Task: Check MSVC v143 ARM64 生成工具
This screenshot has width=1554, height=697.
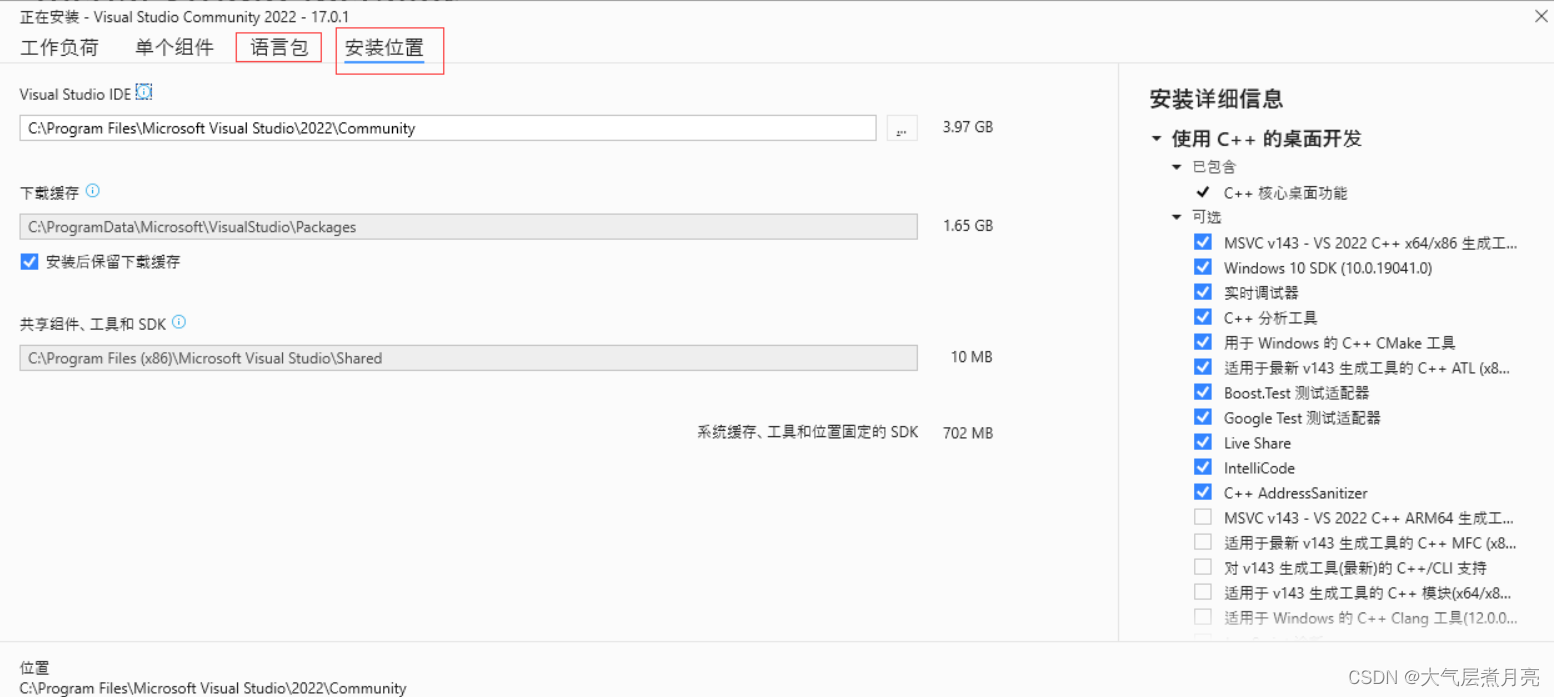Action: tap(1203, 517)
